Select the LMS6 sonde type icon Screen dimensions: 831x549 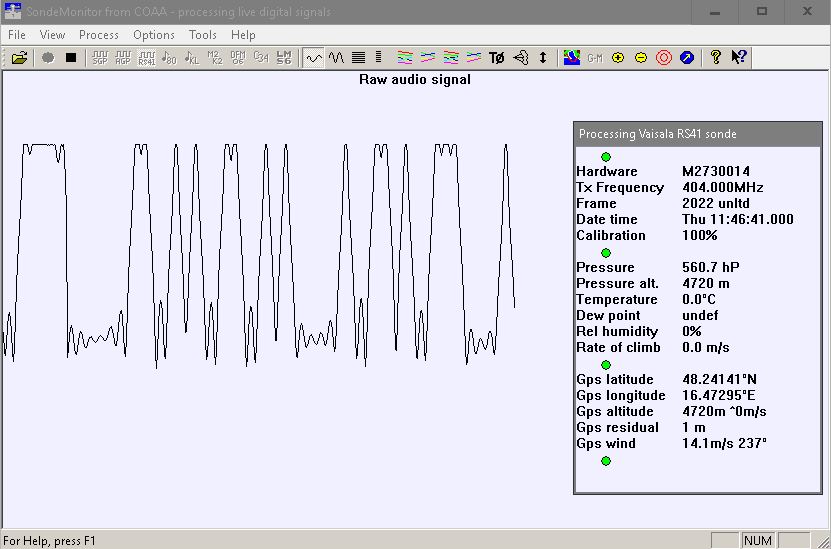(284, 58)
